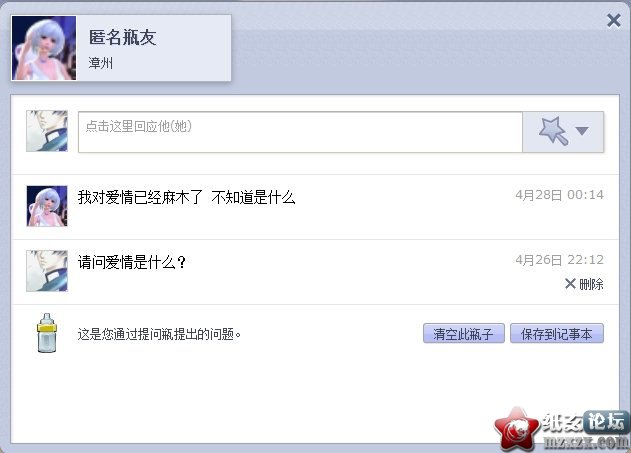Select the reply text 我对爱情已经麻木了 不知道是什么
631x453 pixels.
(x=187, y=197)
